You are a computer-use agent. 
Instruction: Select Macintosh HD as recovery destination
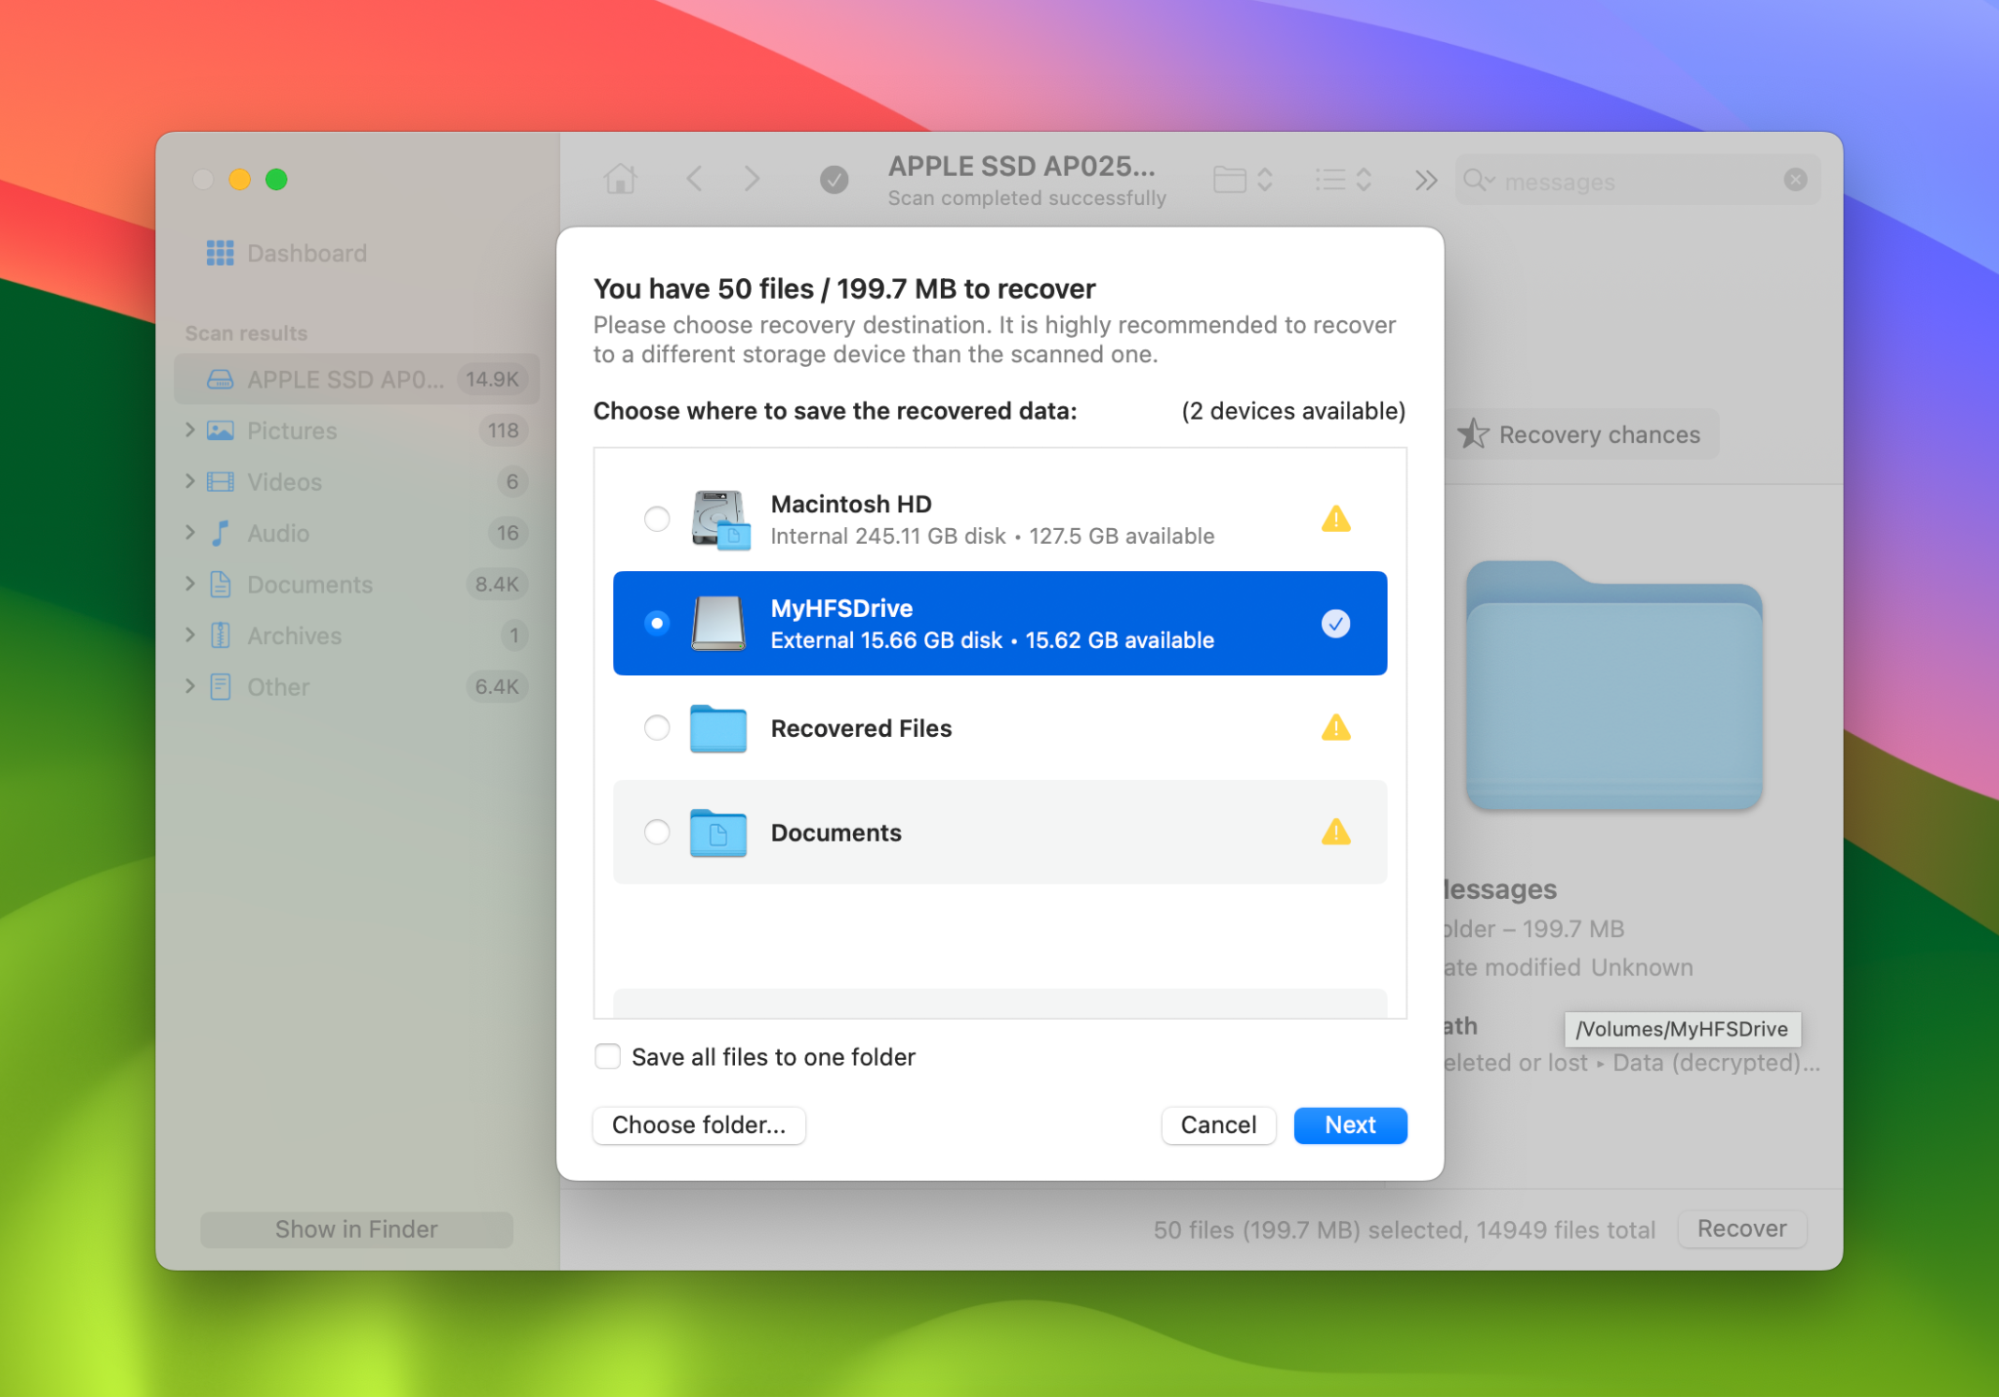657,519
